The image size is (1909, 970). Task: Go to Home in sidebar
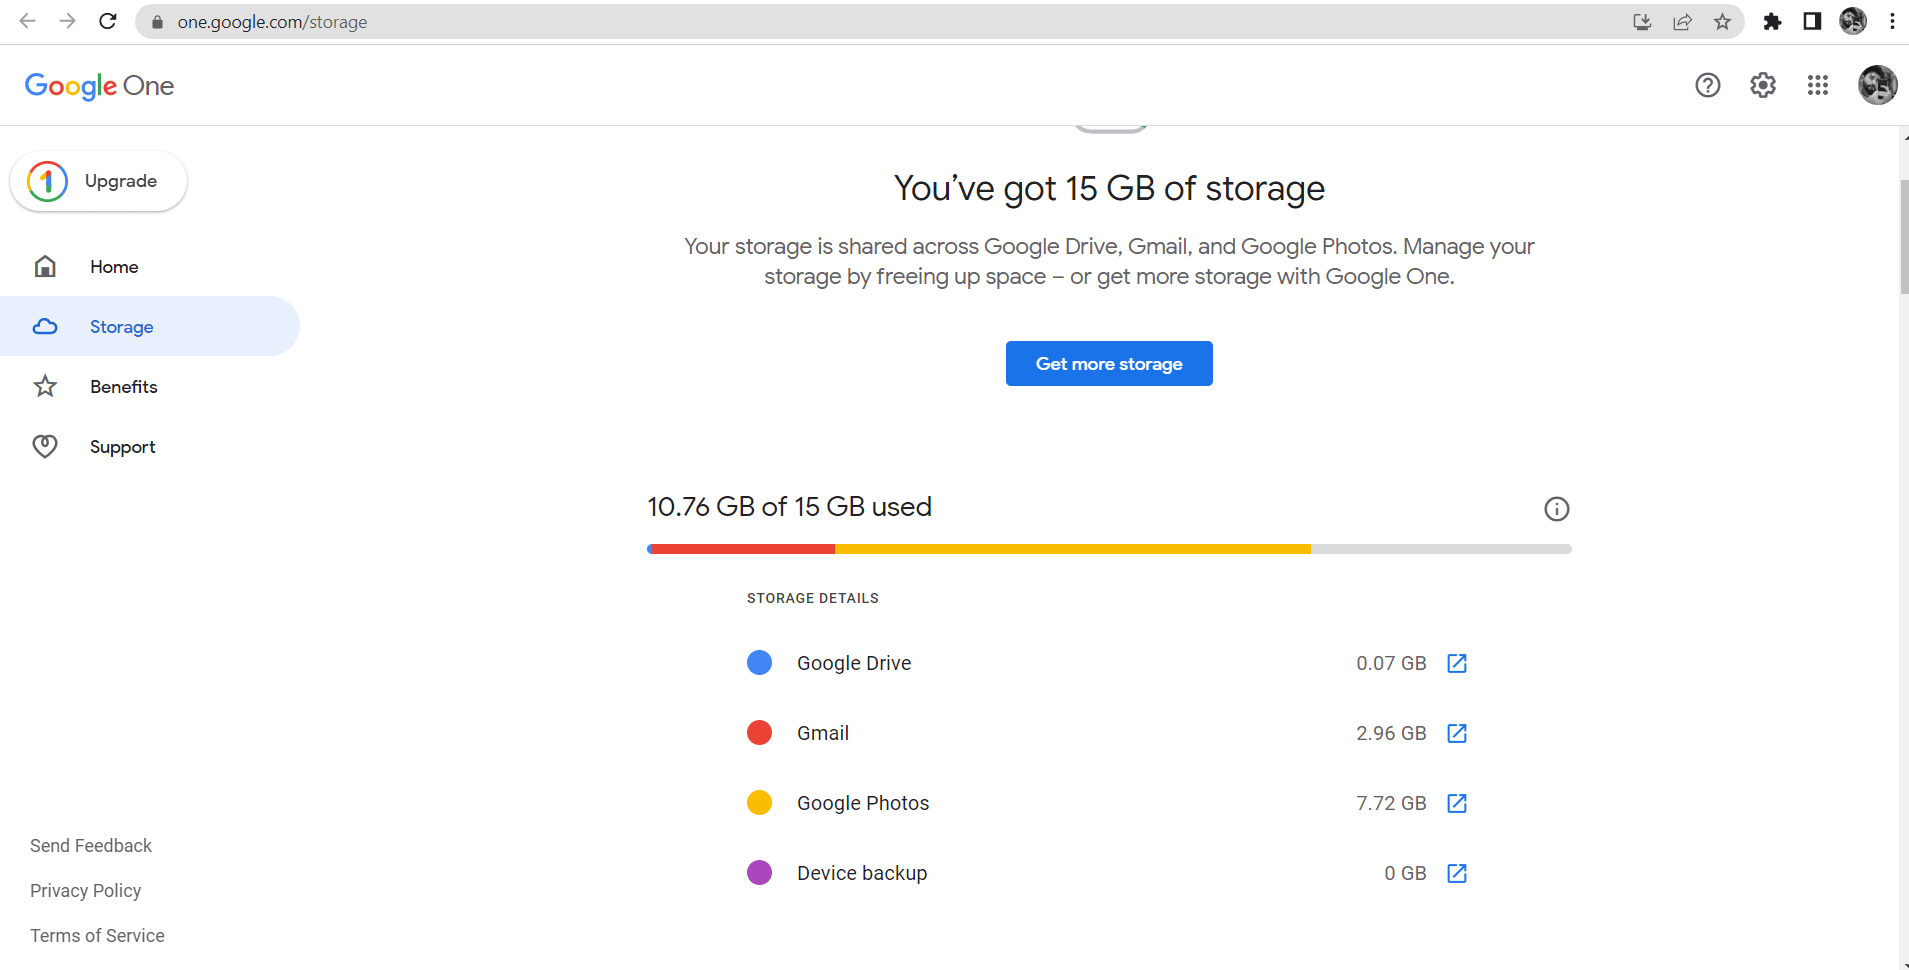[x=114, y=267]
